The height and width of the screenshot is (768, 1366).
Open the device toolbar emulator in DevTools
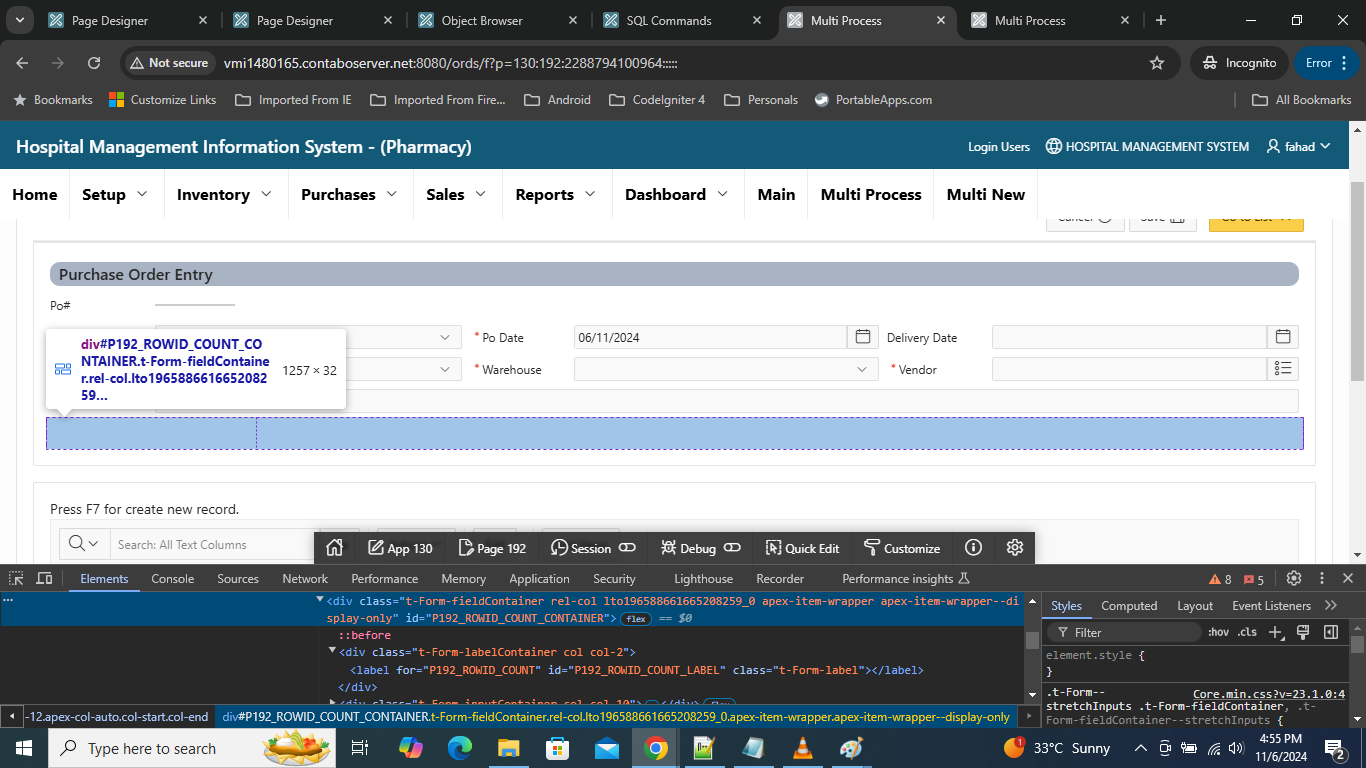click(42, 578)
